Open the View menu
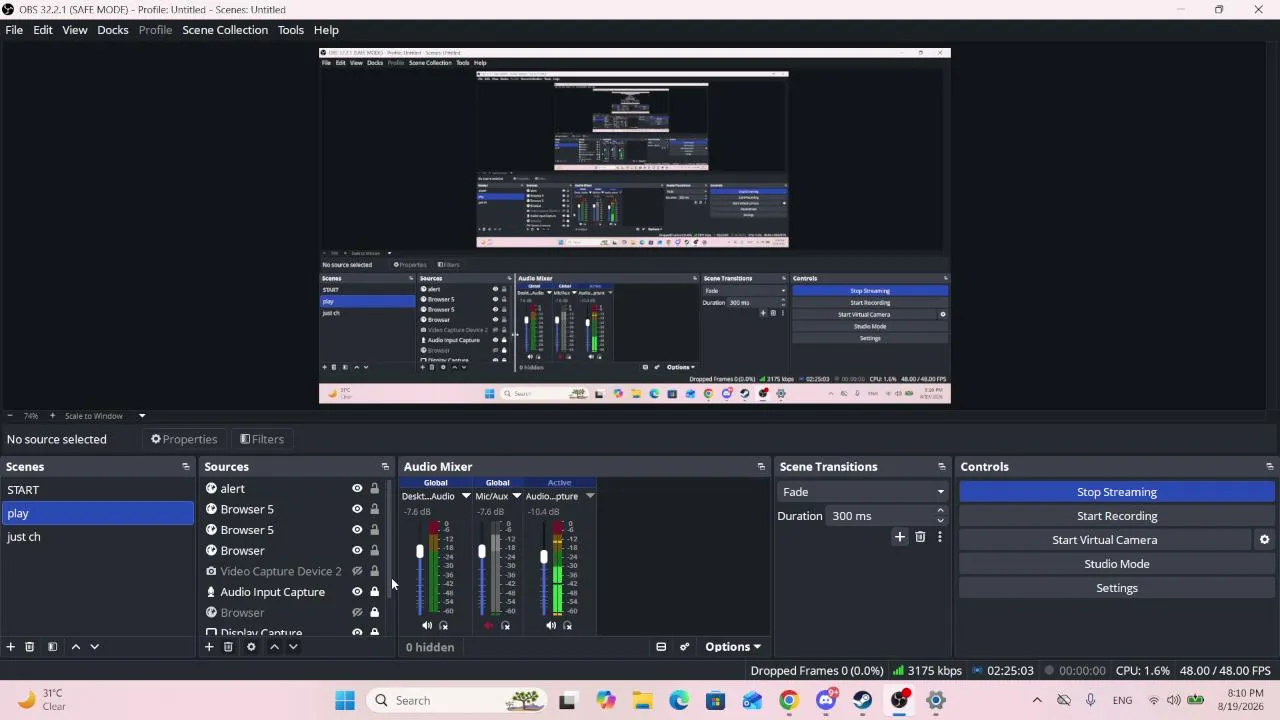 pos(75,30)
